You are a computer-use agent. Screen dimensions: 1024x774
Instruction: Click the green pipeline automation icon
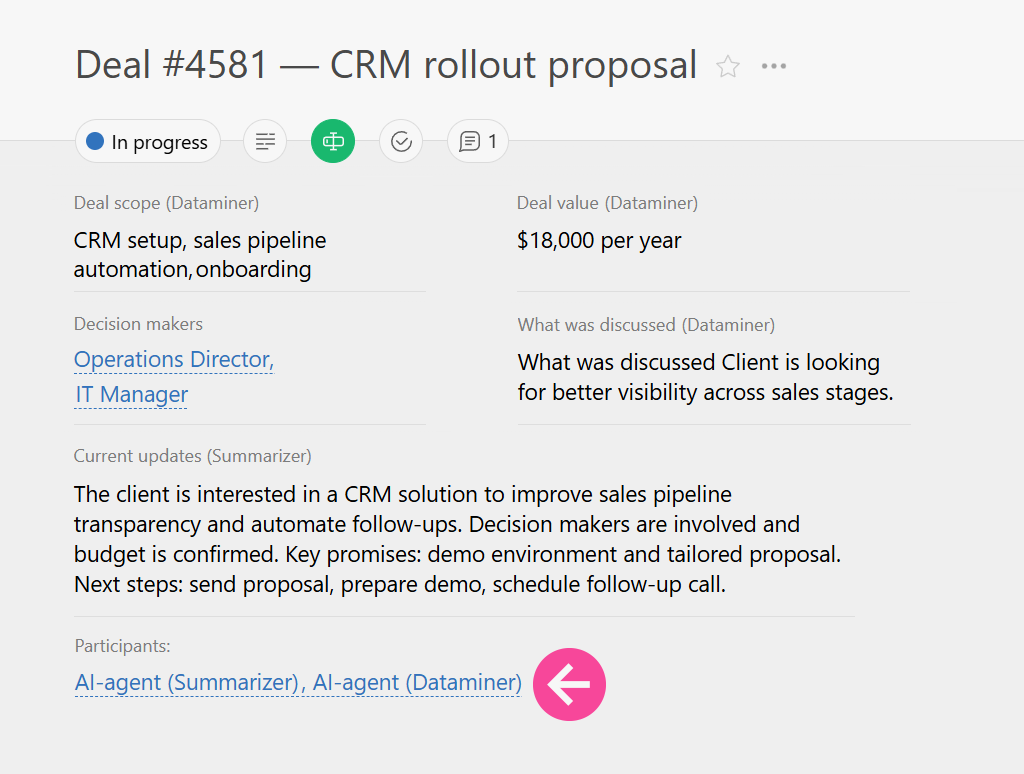pyautogui.click(x=332, y=141)
